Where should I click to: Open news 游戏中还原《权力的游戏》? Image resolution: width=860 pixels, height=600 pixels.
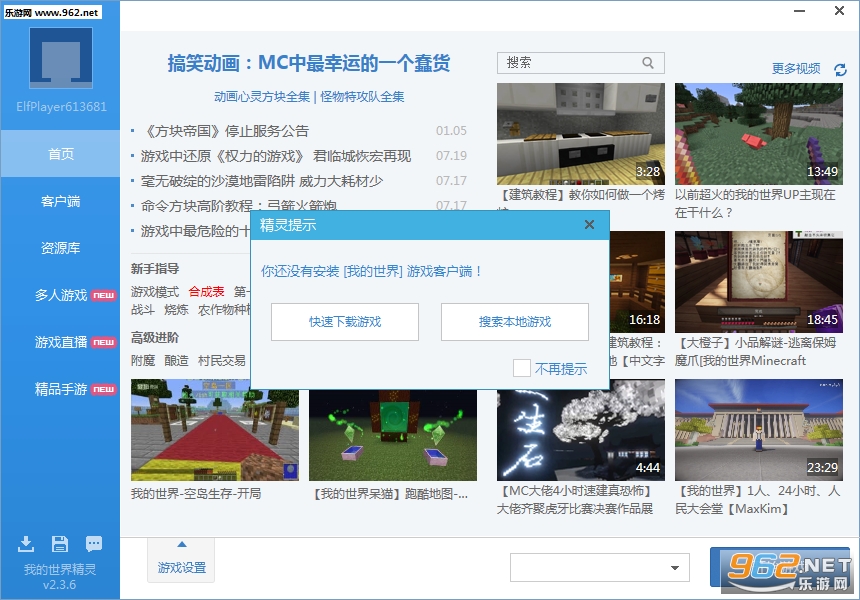276,156
